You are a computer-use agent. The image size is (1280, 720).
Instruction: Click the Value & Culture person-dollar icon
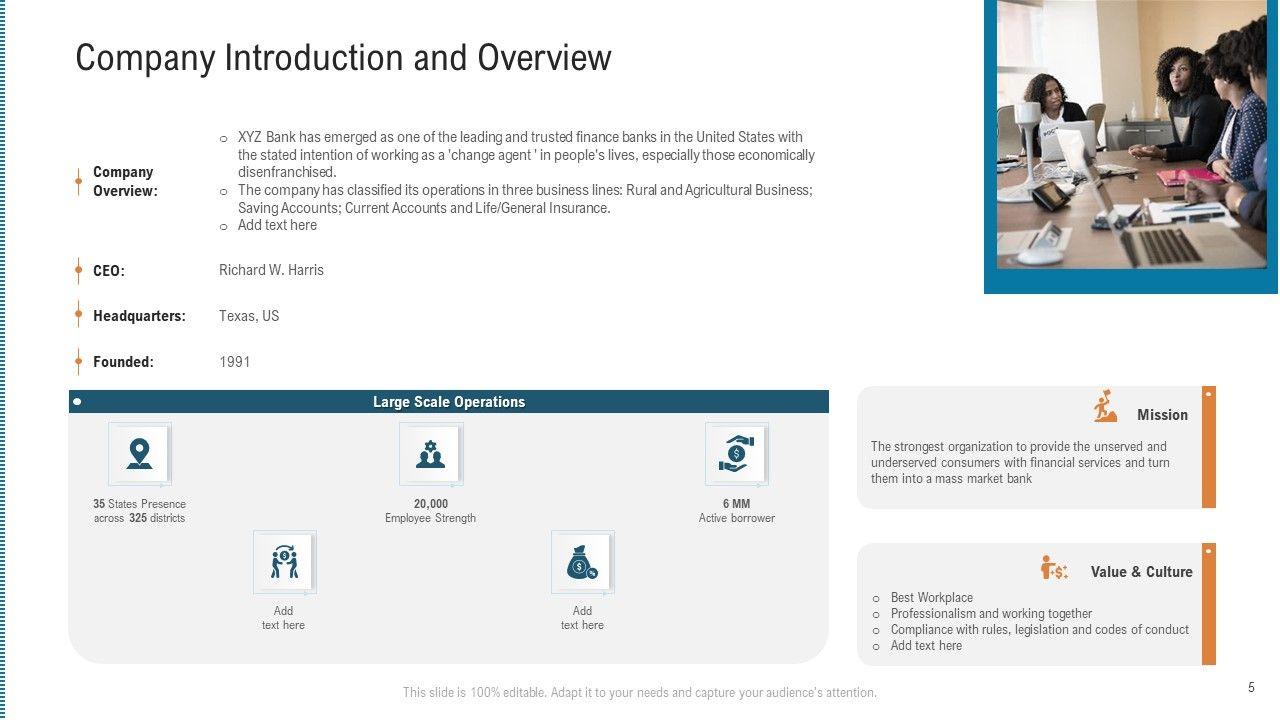[1054, 568]
